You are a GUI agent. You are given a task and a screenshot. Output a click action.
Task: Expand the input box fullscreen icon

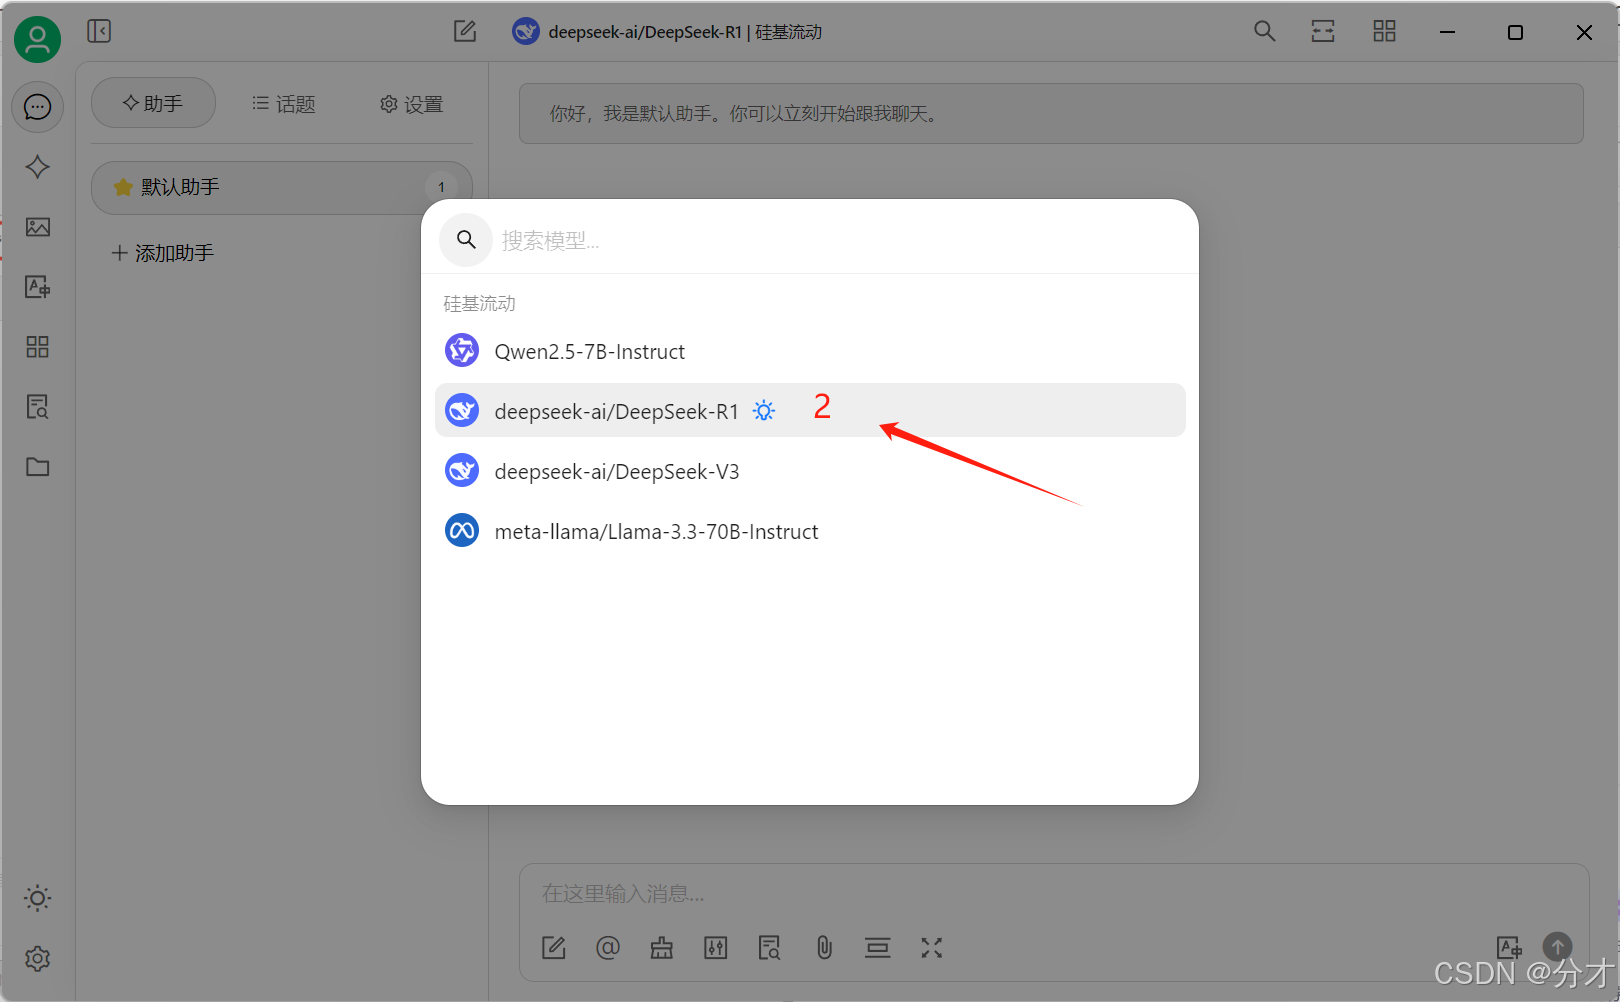932,947
